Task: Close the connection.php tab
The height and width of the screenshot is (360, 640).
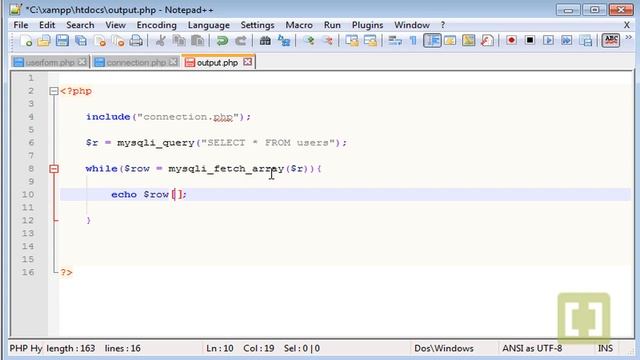Action: tap(173, 62)
